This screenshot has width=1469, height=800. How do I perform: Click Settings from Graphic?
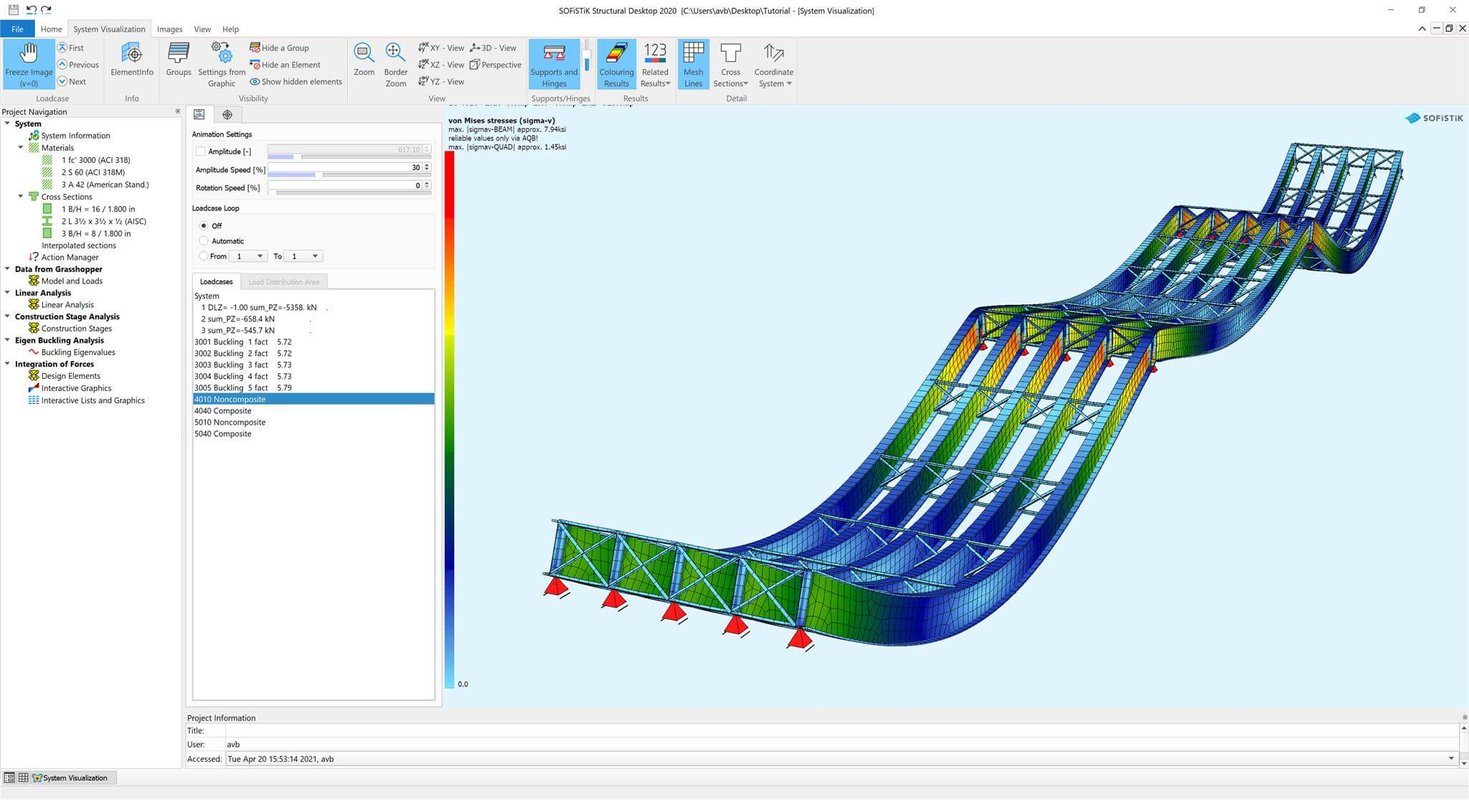click(x=222, y=65)
